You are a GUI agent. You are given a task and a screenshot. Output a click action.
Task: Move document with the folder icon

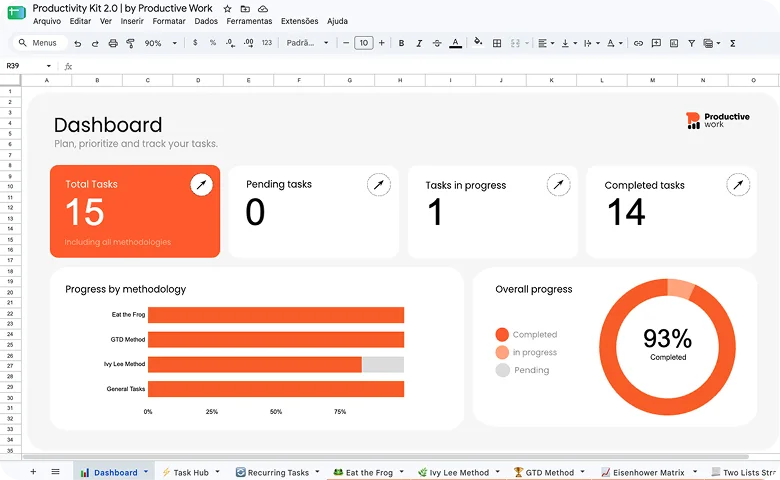[245, 9]
